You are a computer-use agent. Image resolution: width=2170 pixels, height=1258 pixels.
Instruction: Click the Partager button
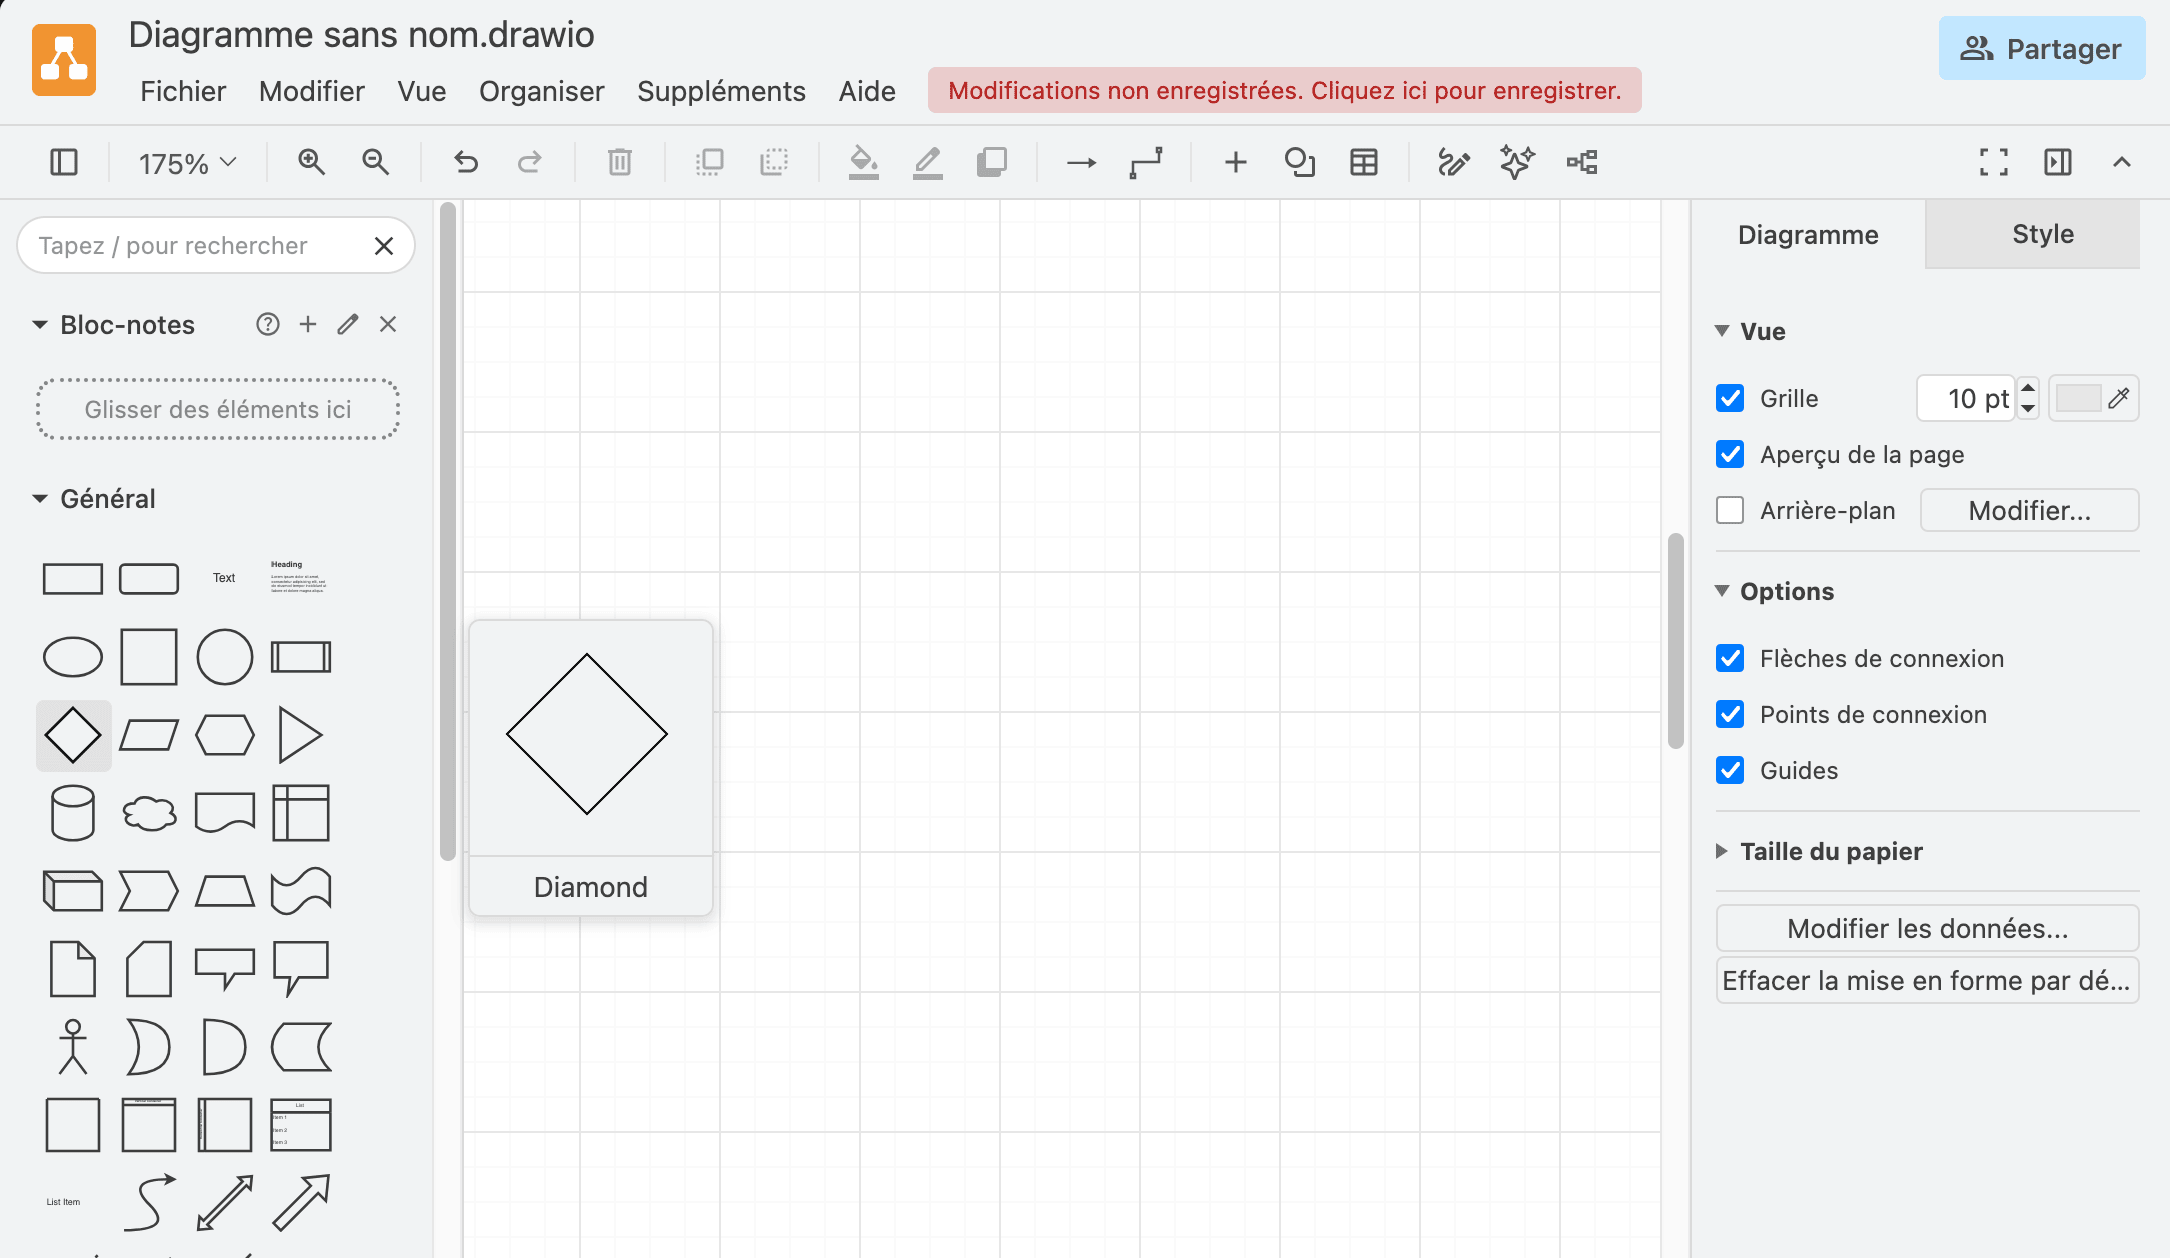point(2041,49)
